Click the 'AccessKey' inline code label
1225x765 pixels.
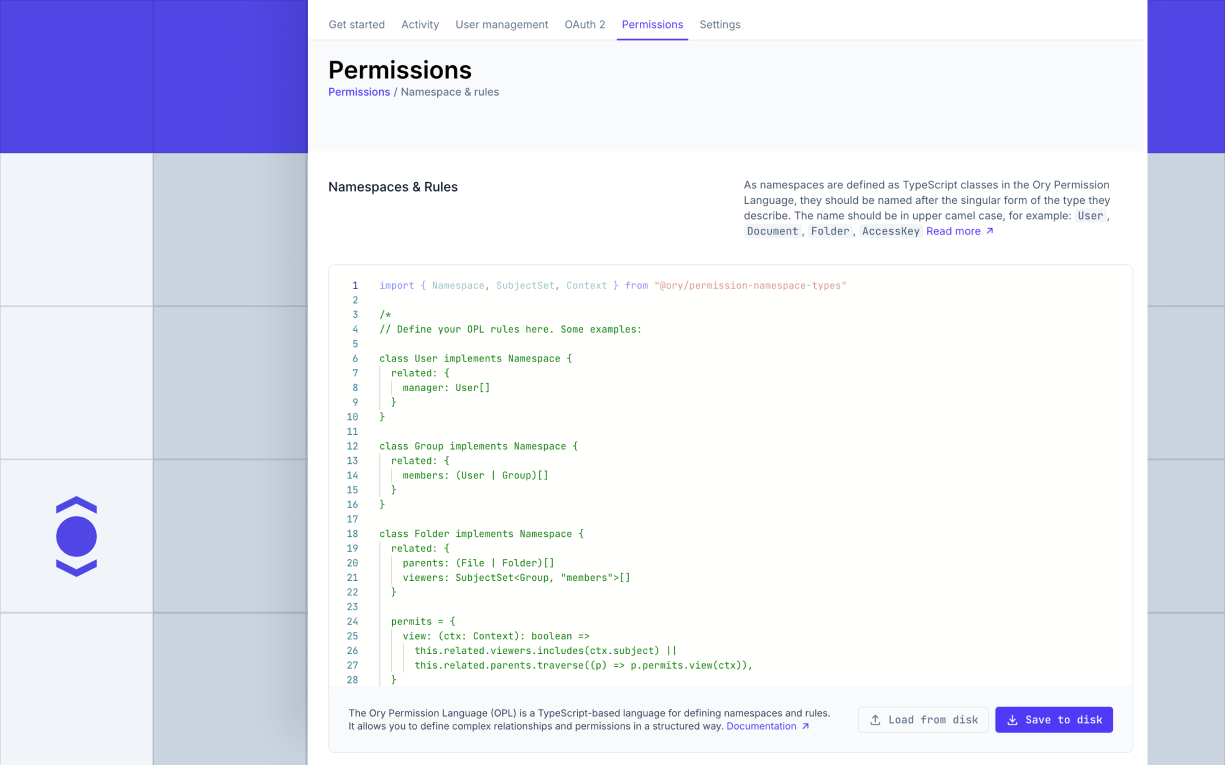pos(890,231)
